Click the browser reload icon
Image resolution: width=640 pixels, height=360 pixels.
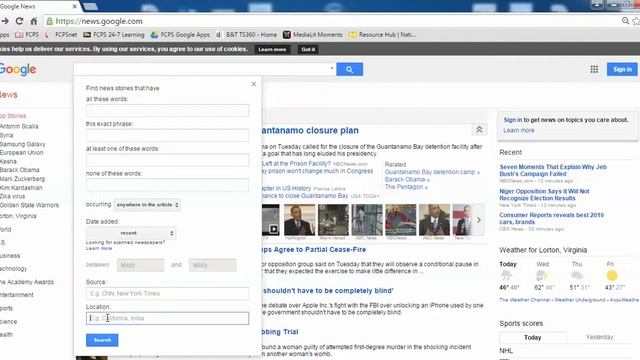click(19, 21)
